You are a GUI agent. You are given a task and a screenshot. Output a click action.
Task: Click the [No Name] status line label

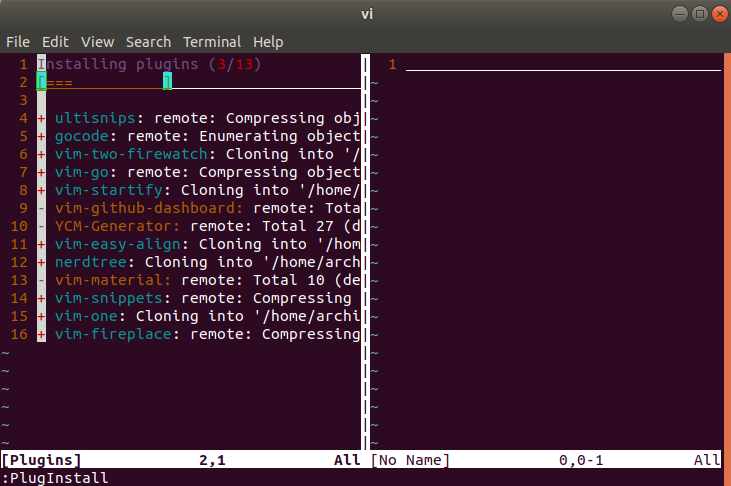tap(410, 460)
